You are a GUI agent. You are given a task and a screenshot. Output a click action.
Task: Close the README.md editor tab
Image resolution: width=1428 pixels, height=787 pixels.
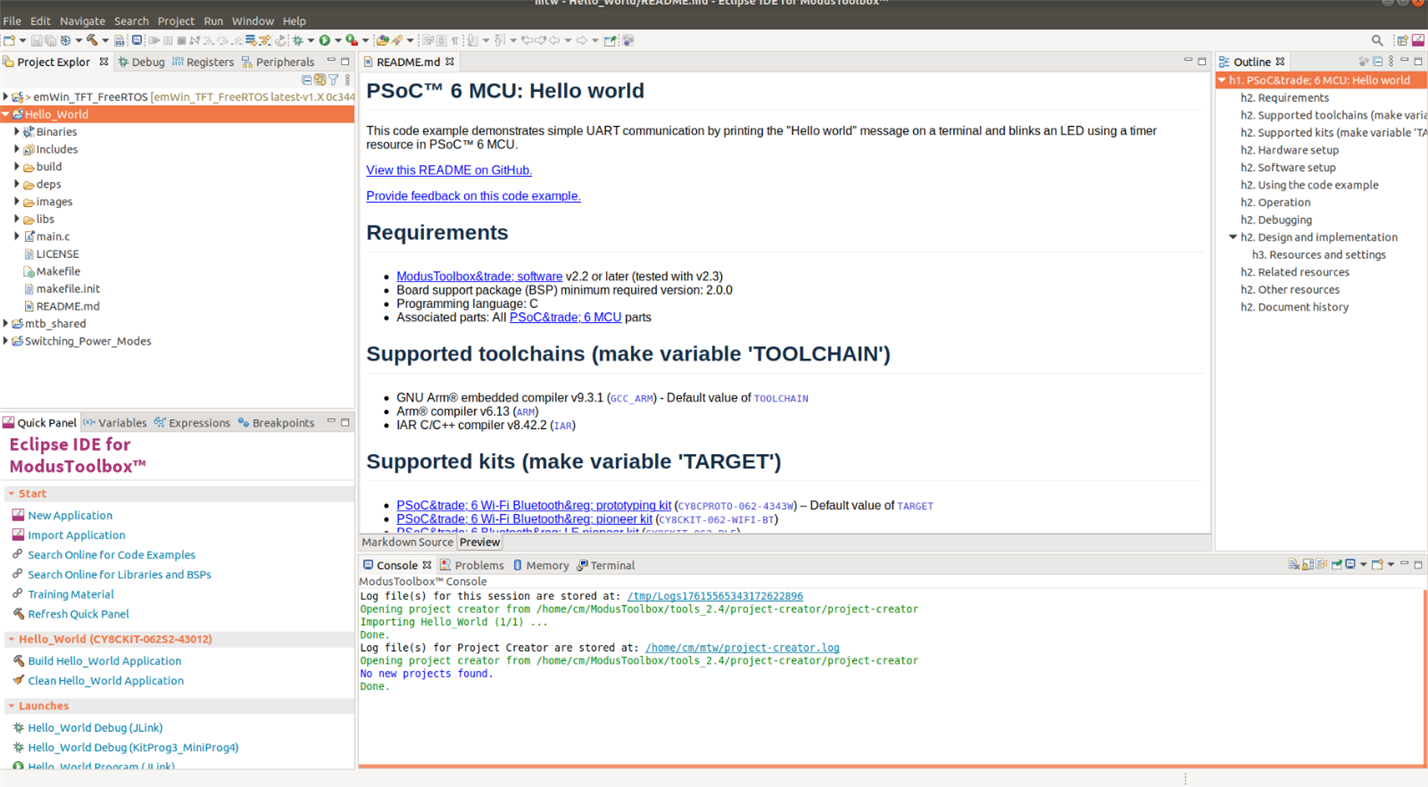pos(450,62)
